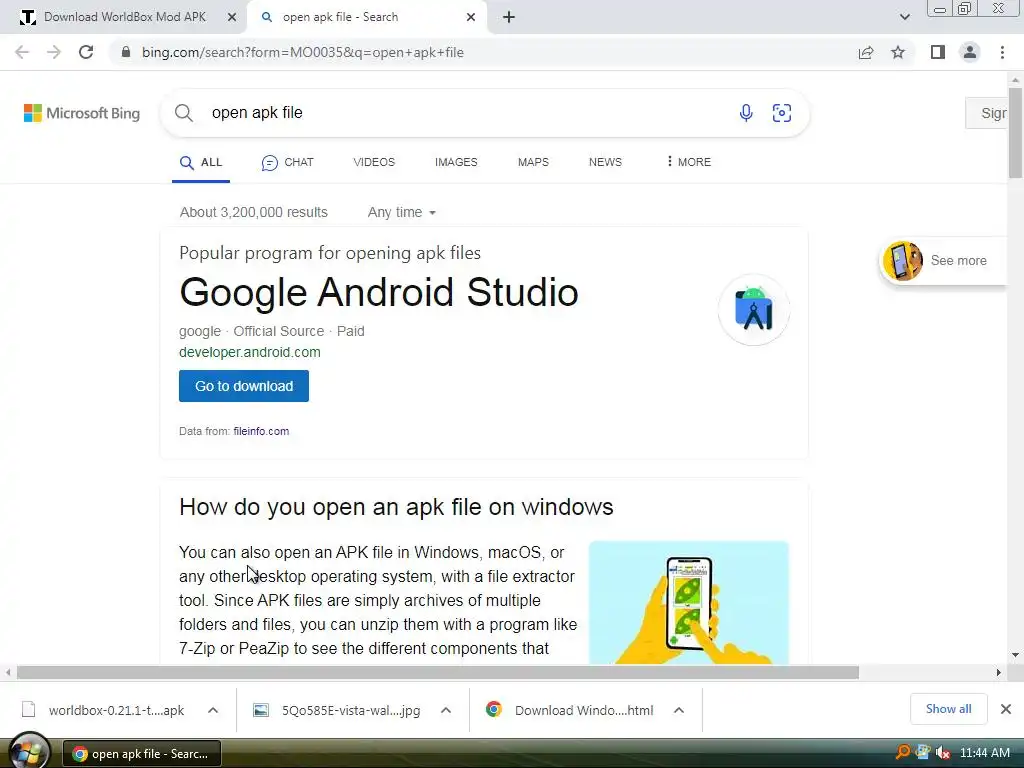
Task: Click the phone illustration image
Action: pos(688,602)
